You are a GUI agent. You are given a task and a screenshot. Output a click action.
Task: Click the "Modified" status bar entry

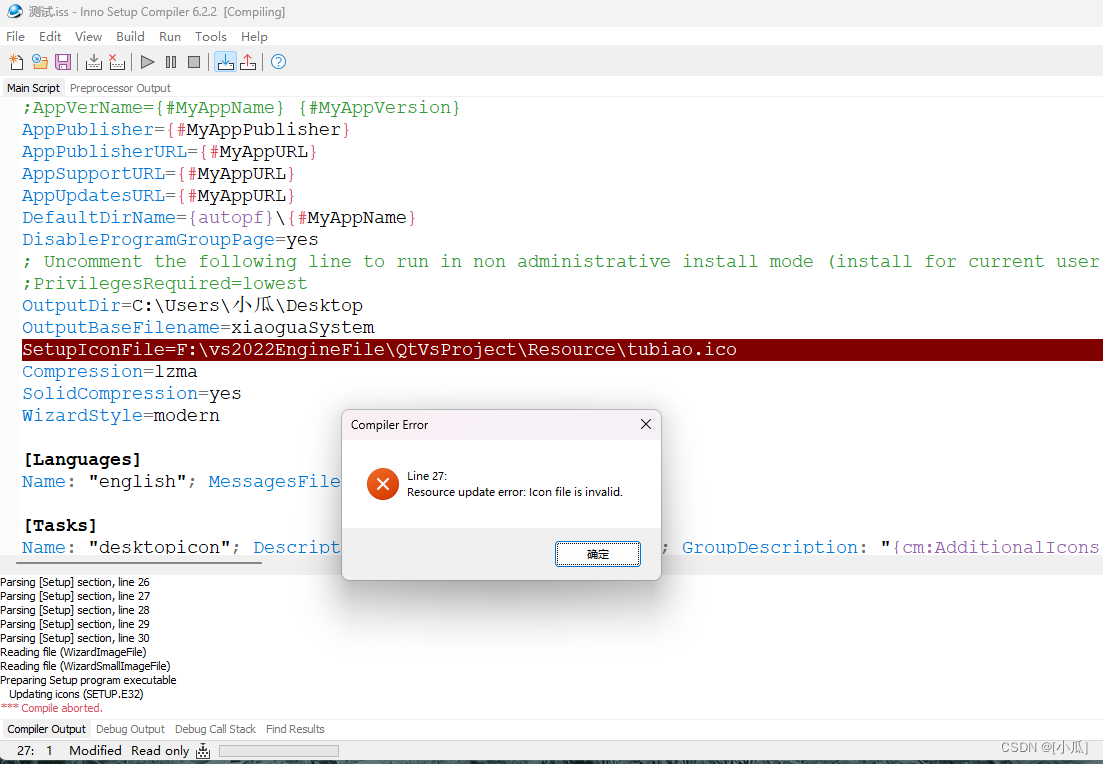point(95,751)
